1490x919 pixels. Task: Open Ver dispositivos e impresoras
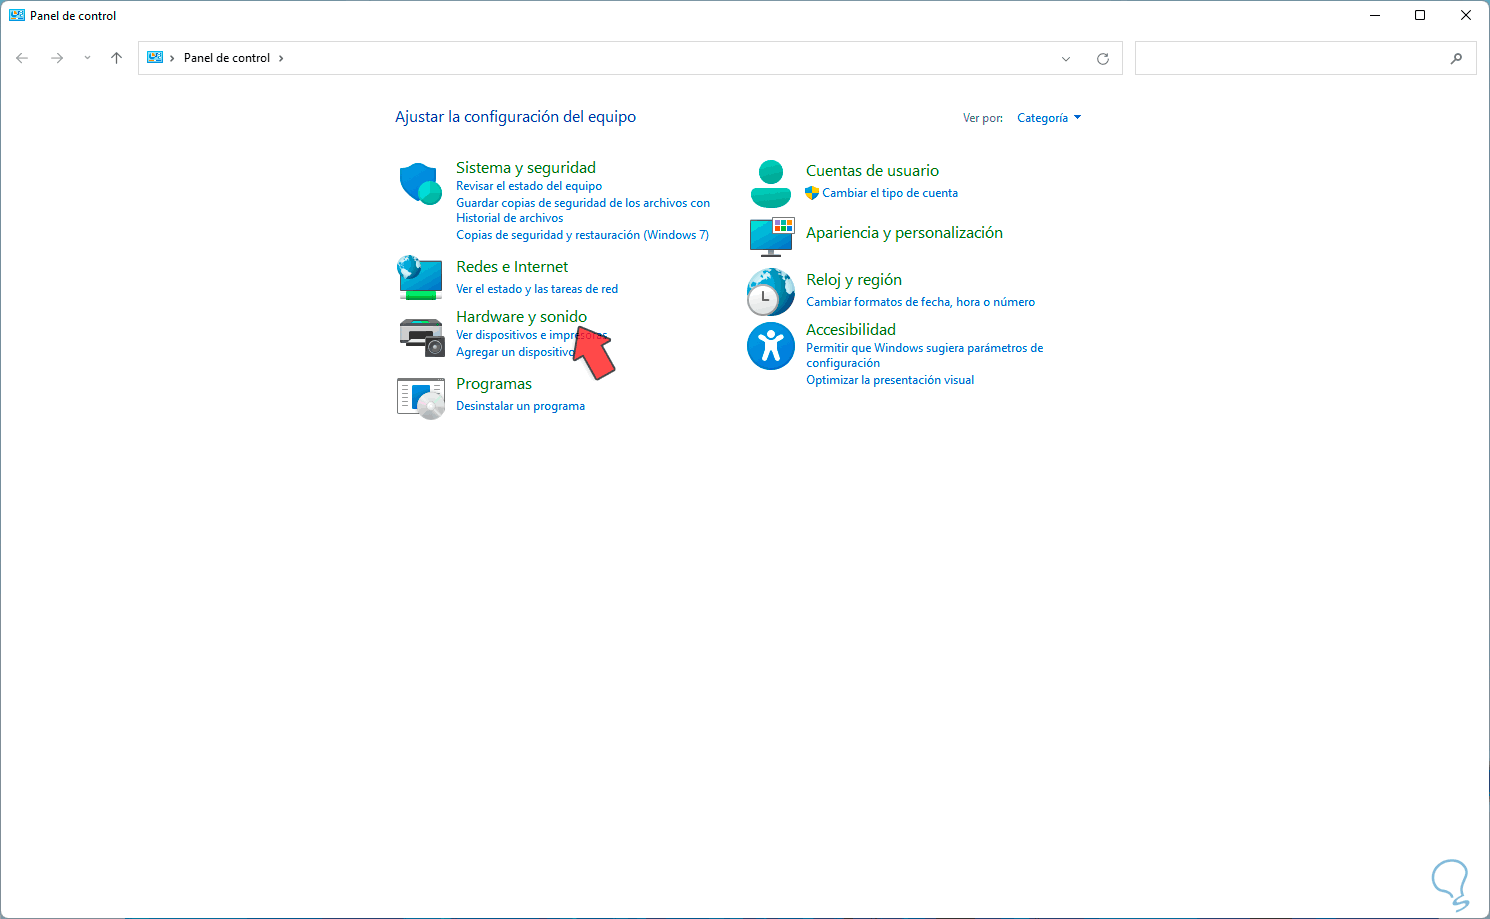(x=531, y=335)
